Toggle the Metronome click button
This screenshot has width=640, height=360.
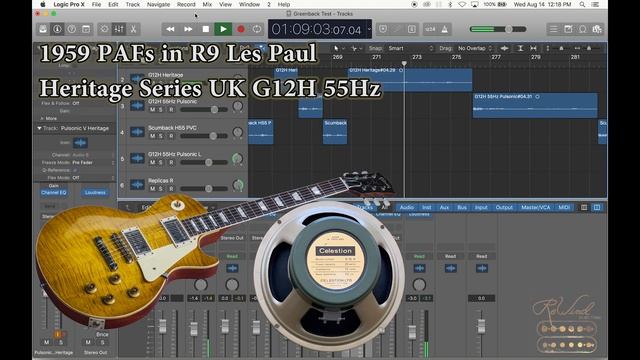click(444, 29)
